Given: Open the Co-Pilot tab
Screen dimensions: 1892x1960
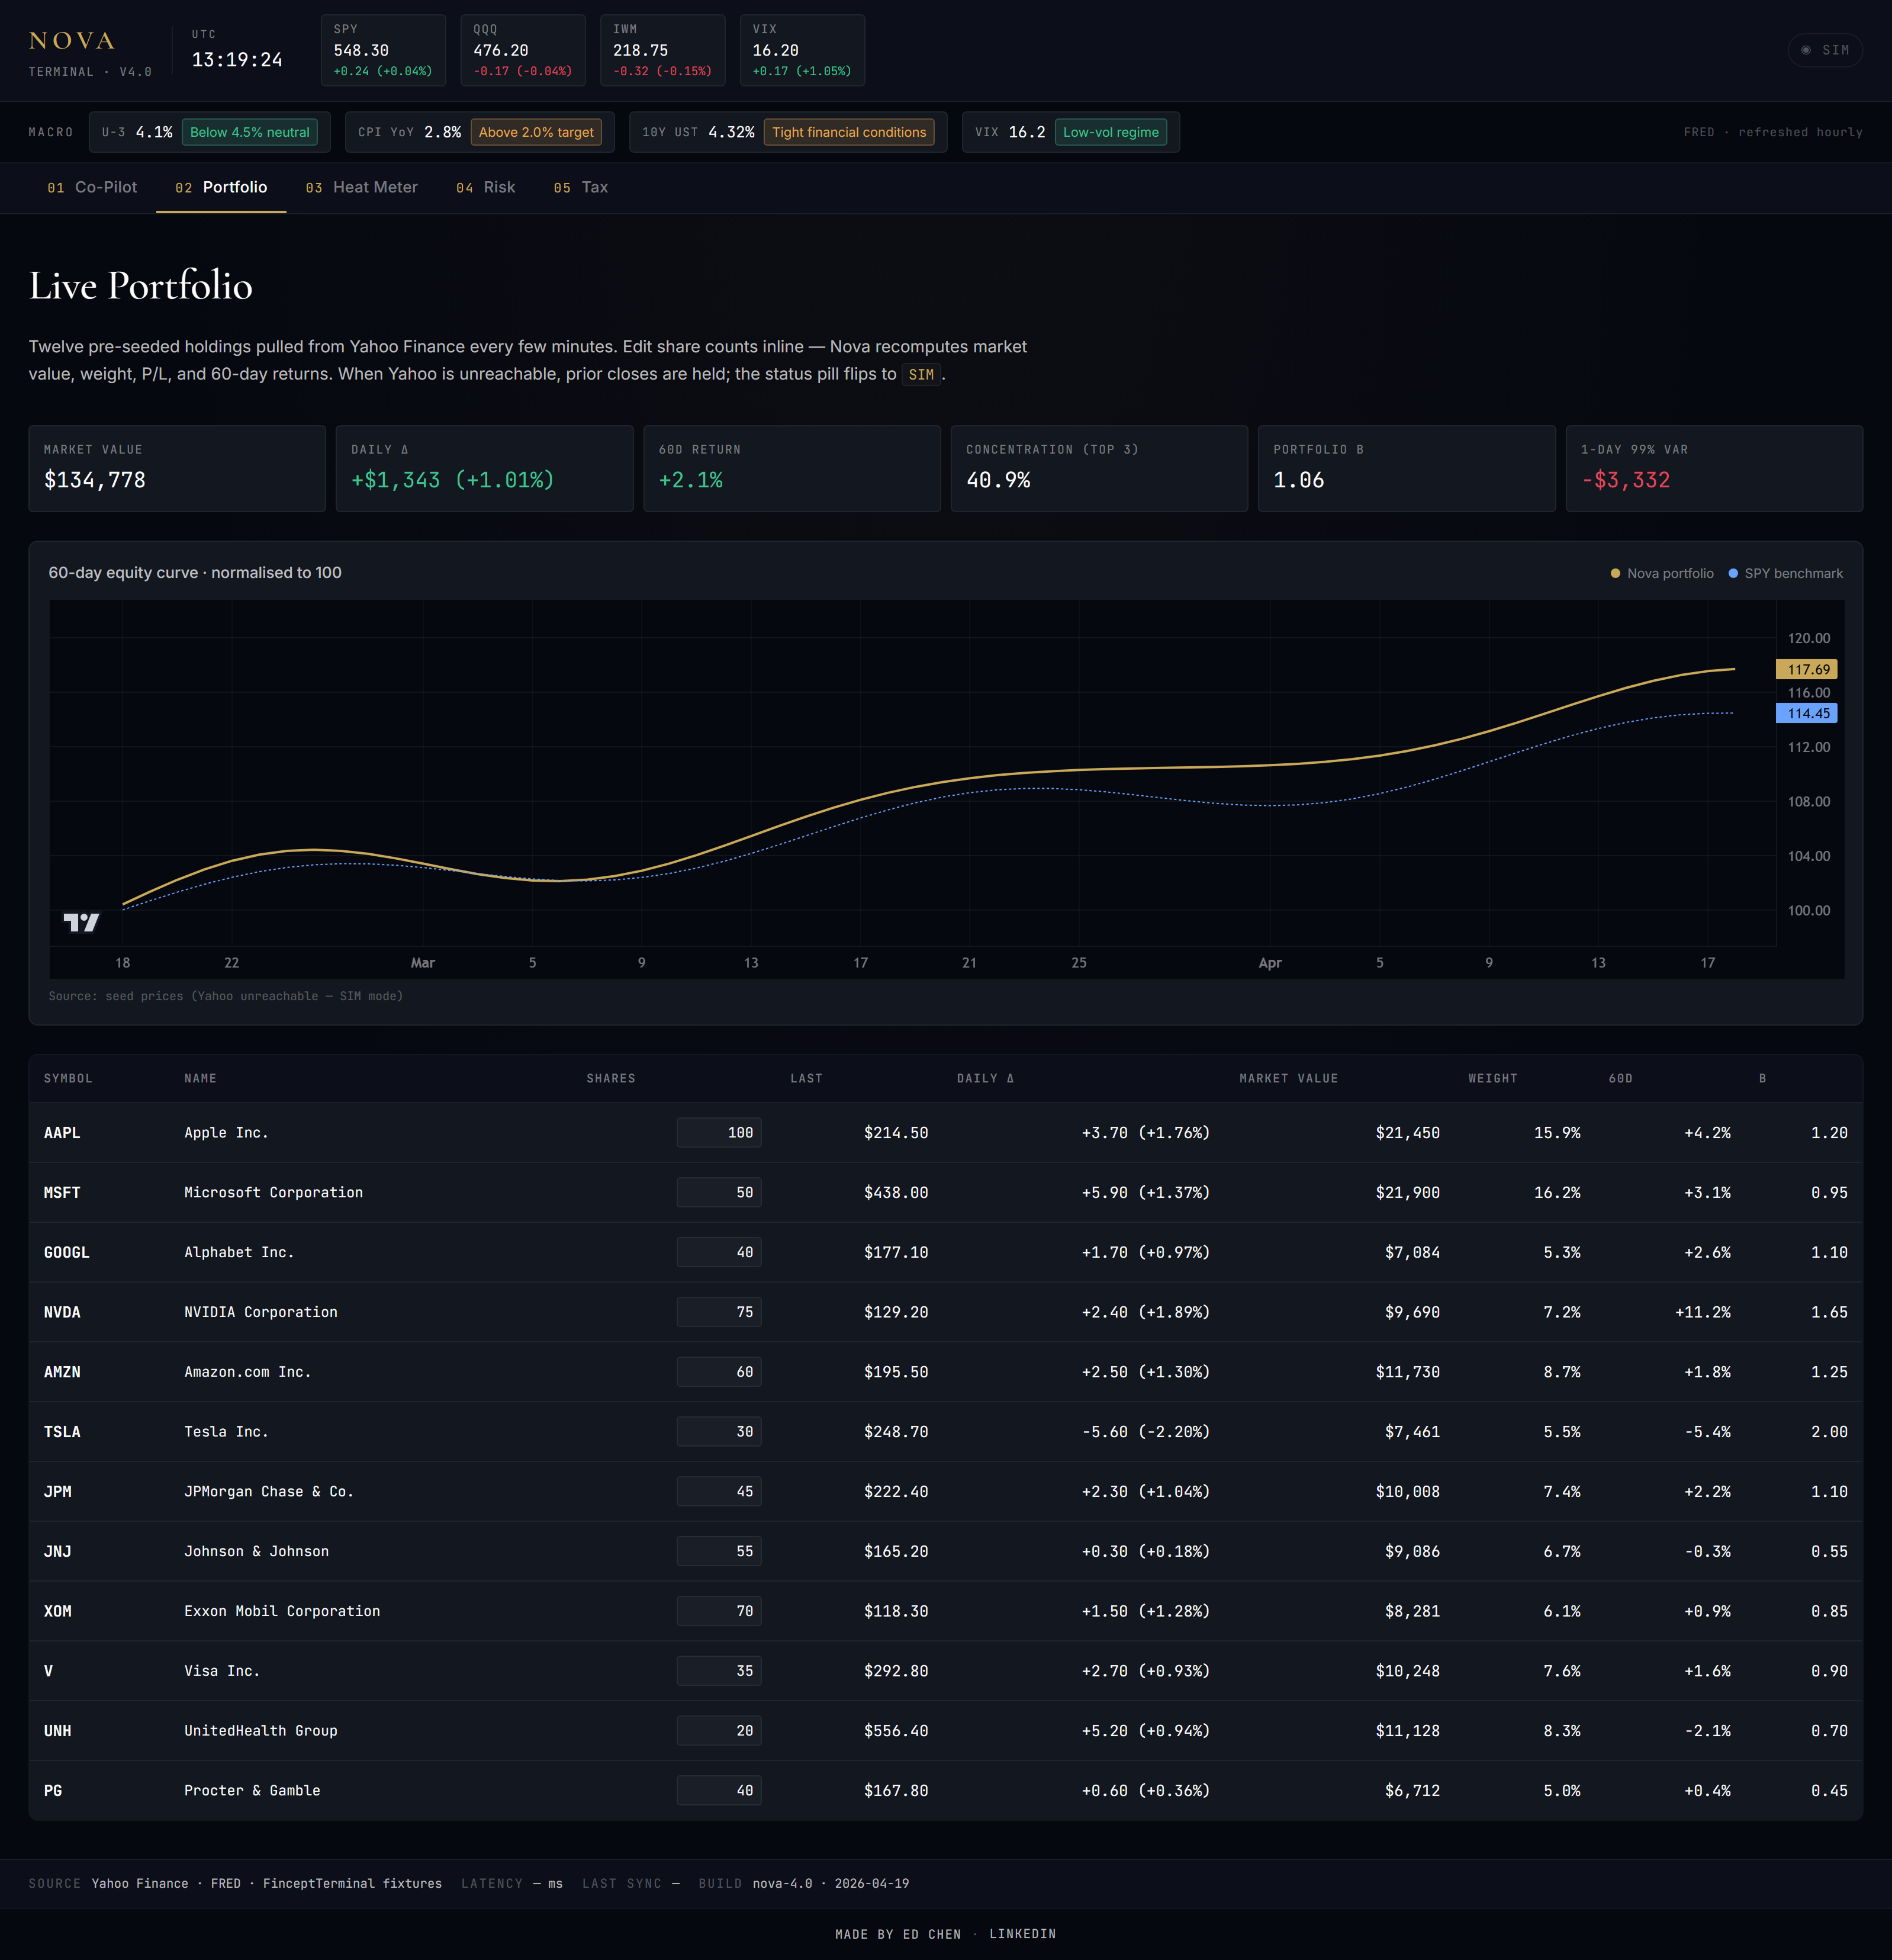Looking at the screenshot, I should 92,187.
